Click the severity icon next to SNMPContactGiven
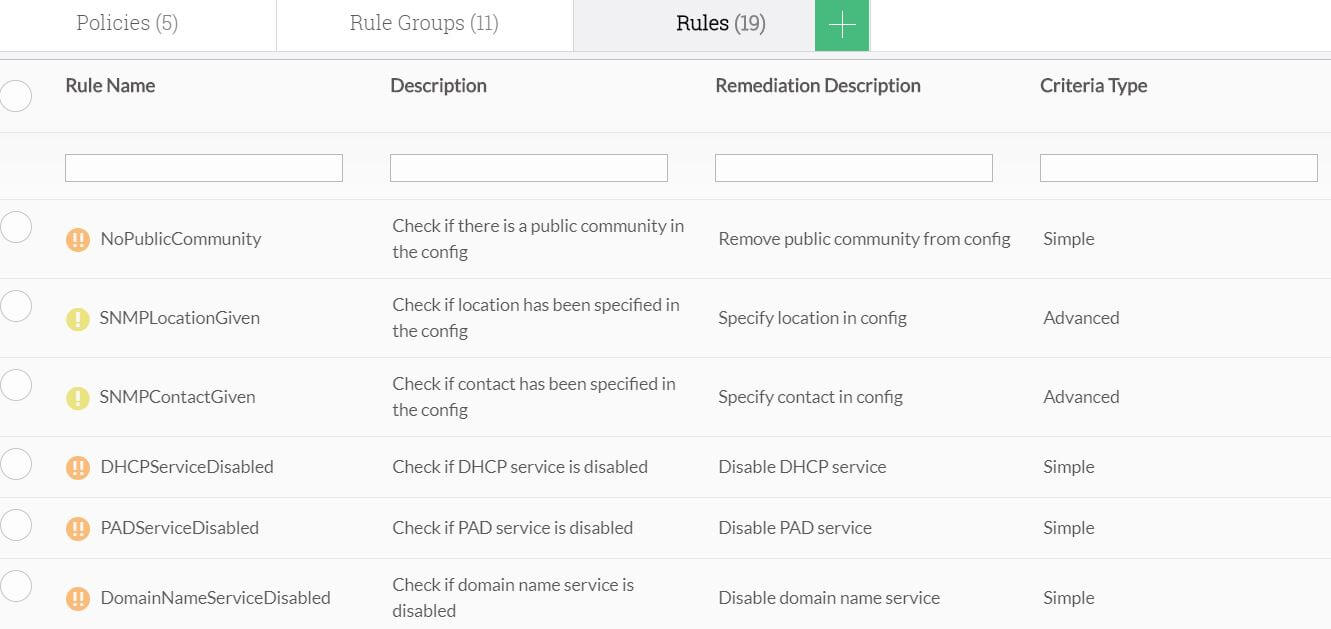 [x=77, y=397]
